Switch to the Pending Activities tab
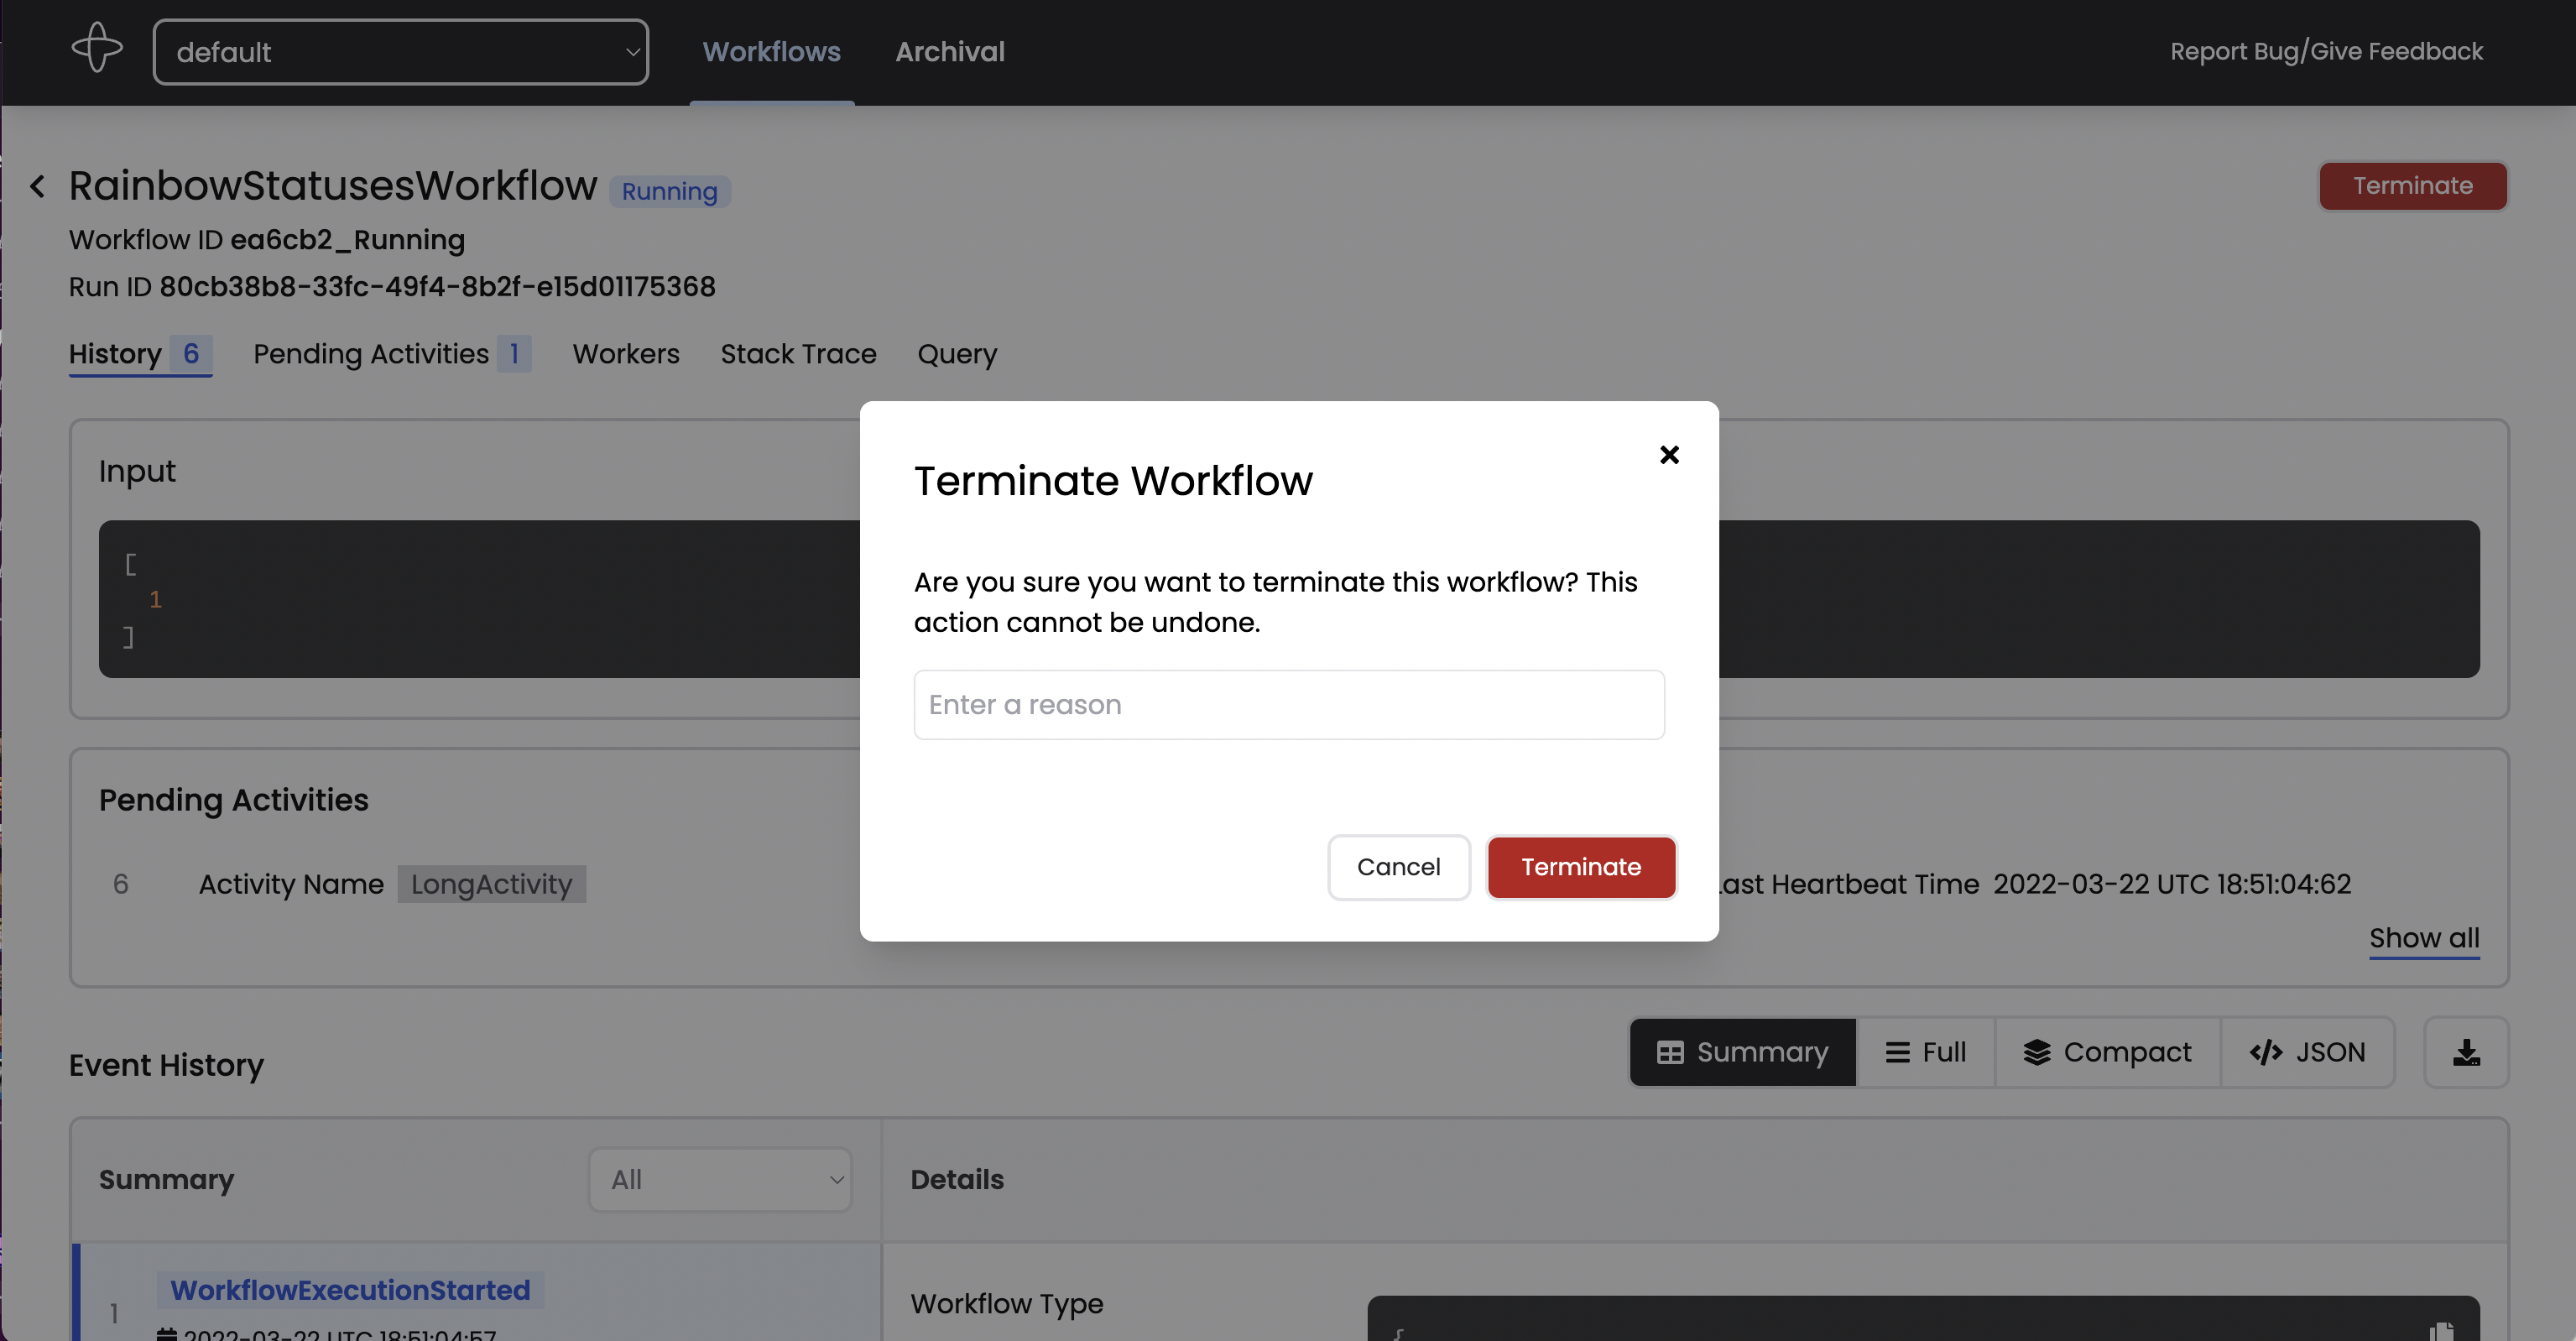 [x=392, y=354]
